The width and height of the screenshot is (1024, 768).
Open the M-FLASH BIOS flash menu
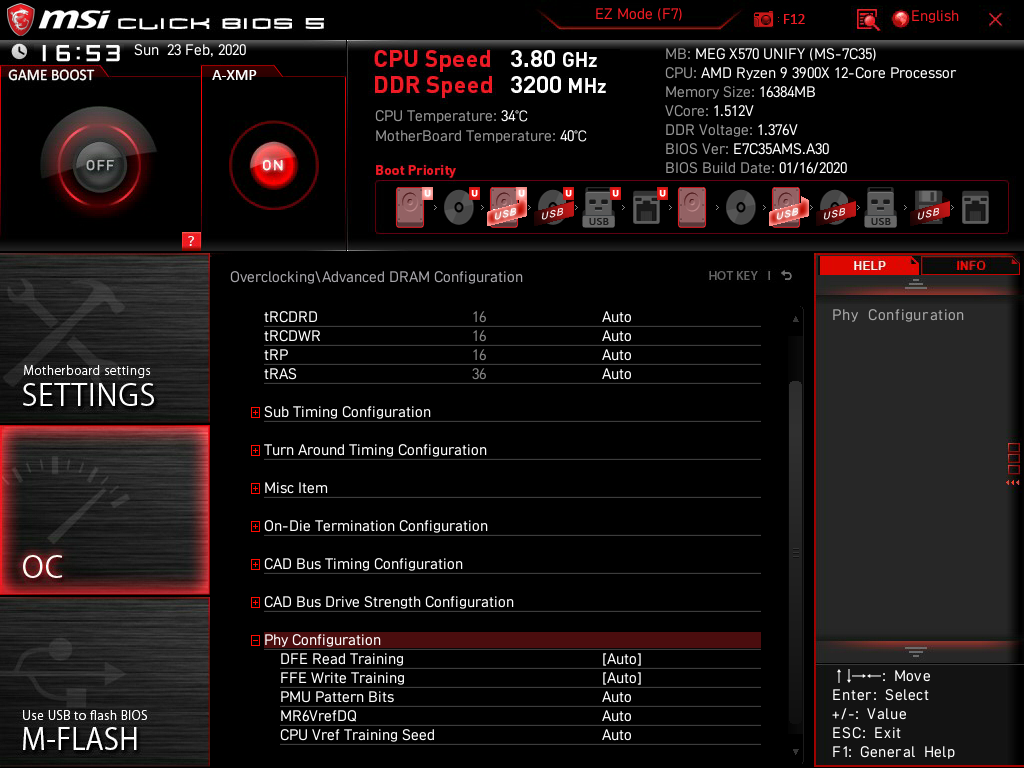pos(104,682)
